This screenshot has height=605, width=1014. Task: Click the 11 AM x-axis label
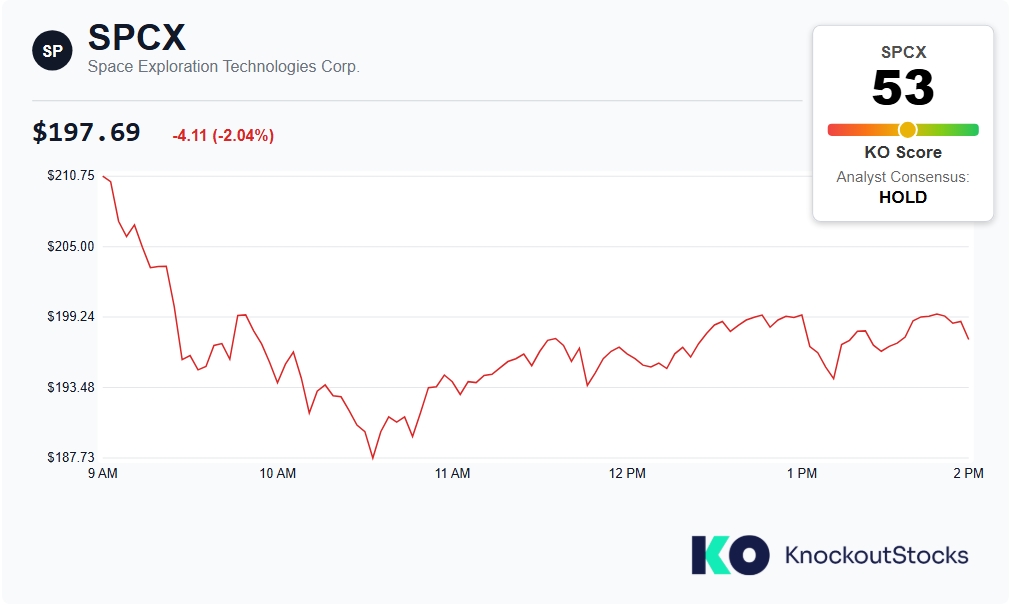[x=452, y=473]
